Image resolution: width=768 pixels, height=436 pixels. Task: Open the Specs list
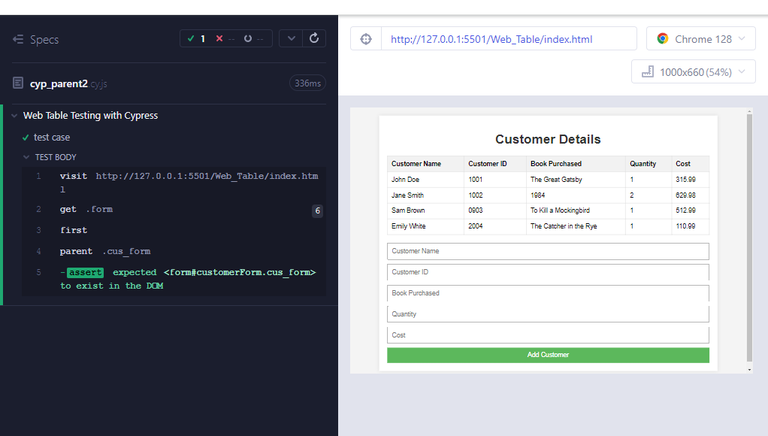click(36, 40)
